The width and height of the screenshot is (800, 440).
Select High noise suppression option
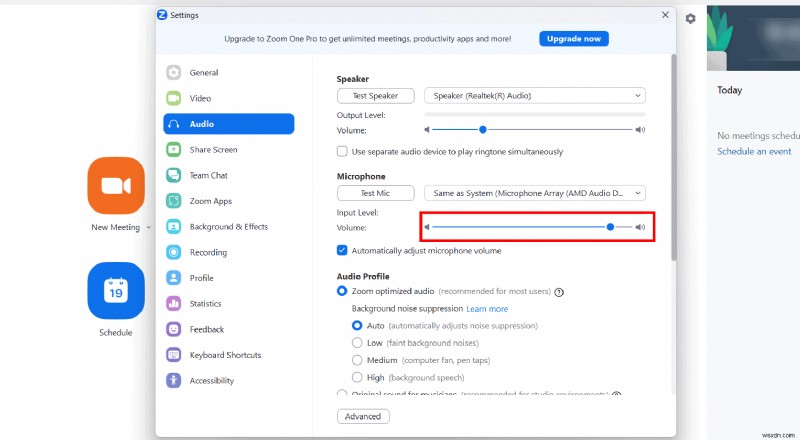click(x=357, y=378)
